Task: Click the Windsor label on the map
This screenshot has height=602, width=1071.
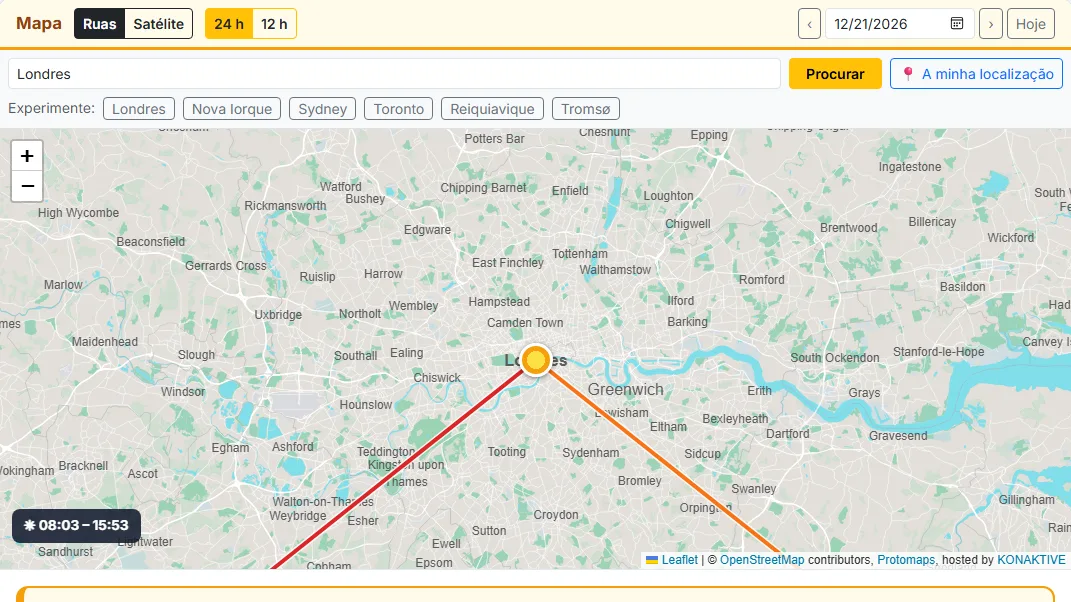Action: click(x=182, y=392)
